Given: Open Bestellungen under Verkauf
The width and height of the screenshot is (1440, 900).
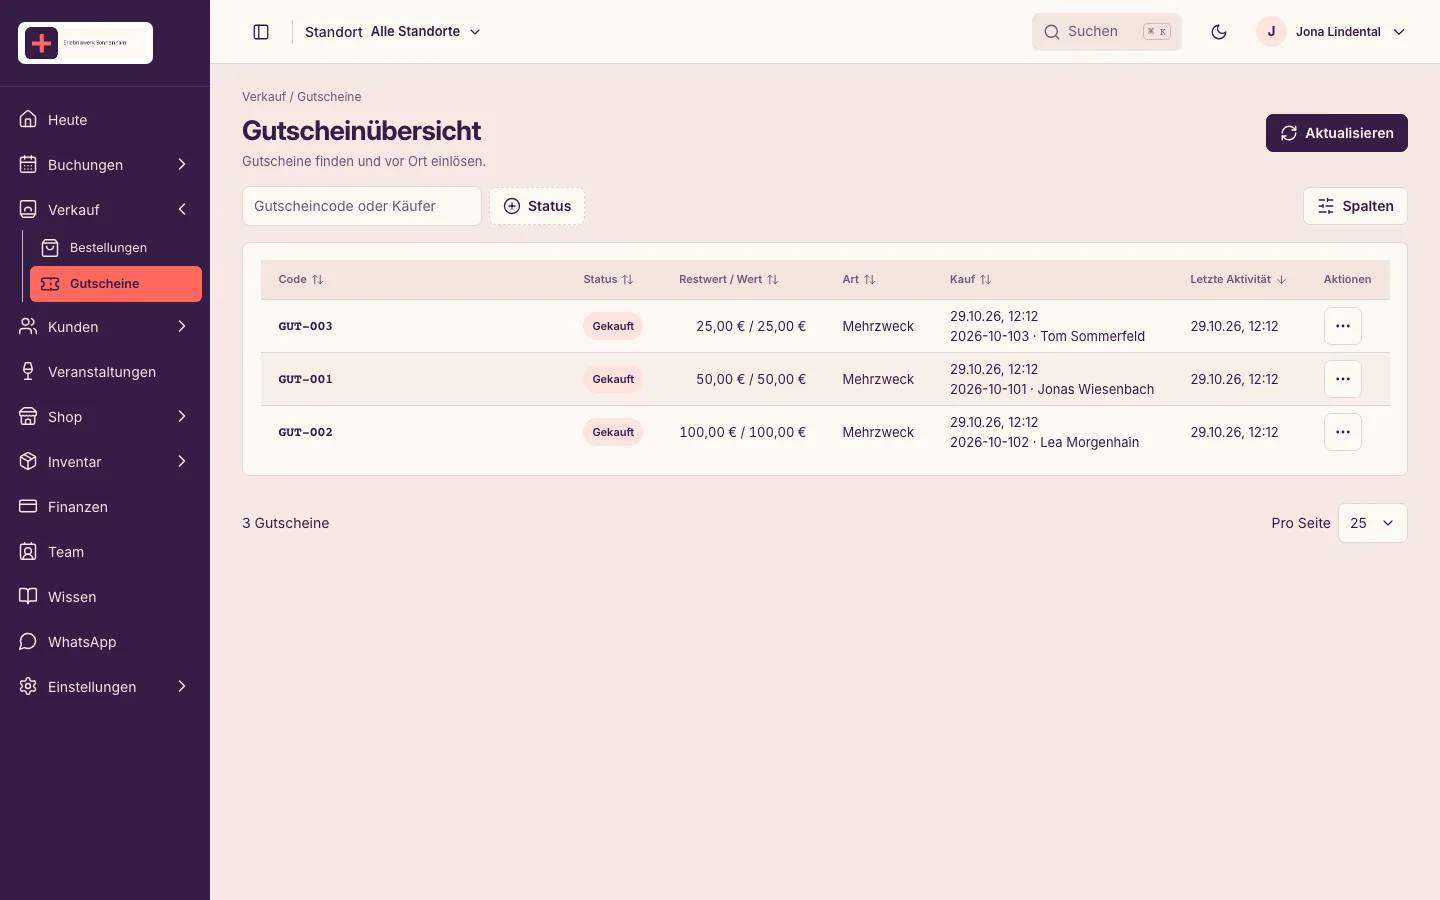Looking at the screenshot, I should click(x=116, y=247).
